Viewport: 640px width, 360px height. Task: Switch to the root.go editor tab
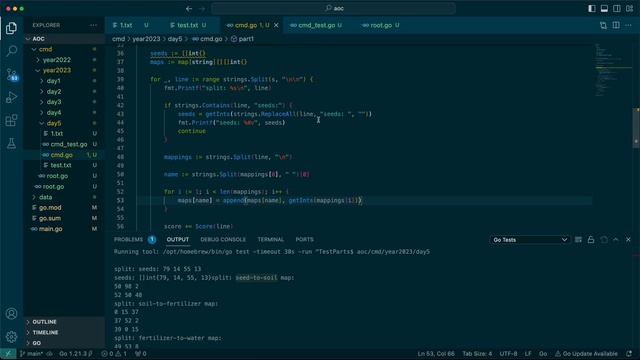click(x=381, y=25)
